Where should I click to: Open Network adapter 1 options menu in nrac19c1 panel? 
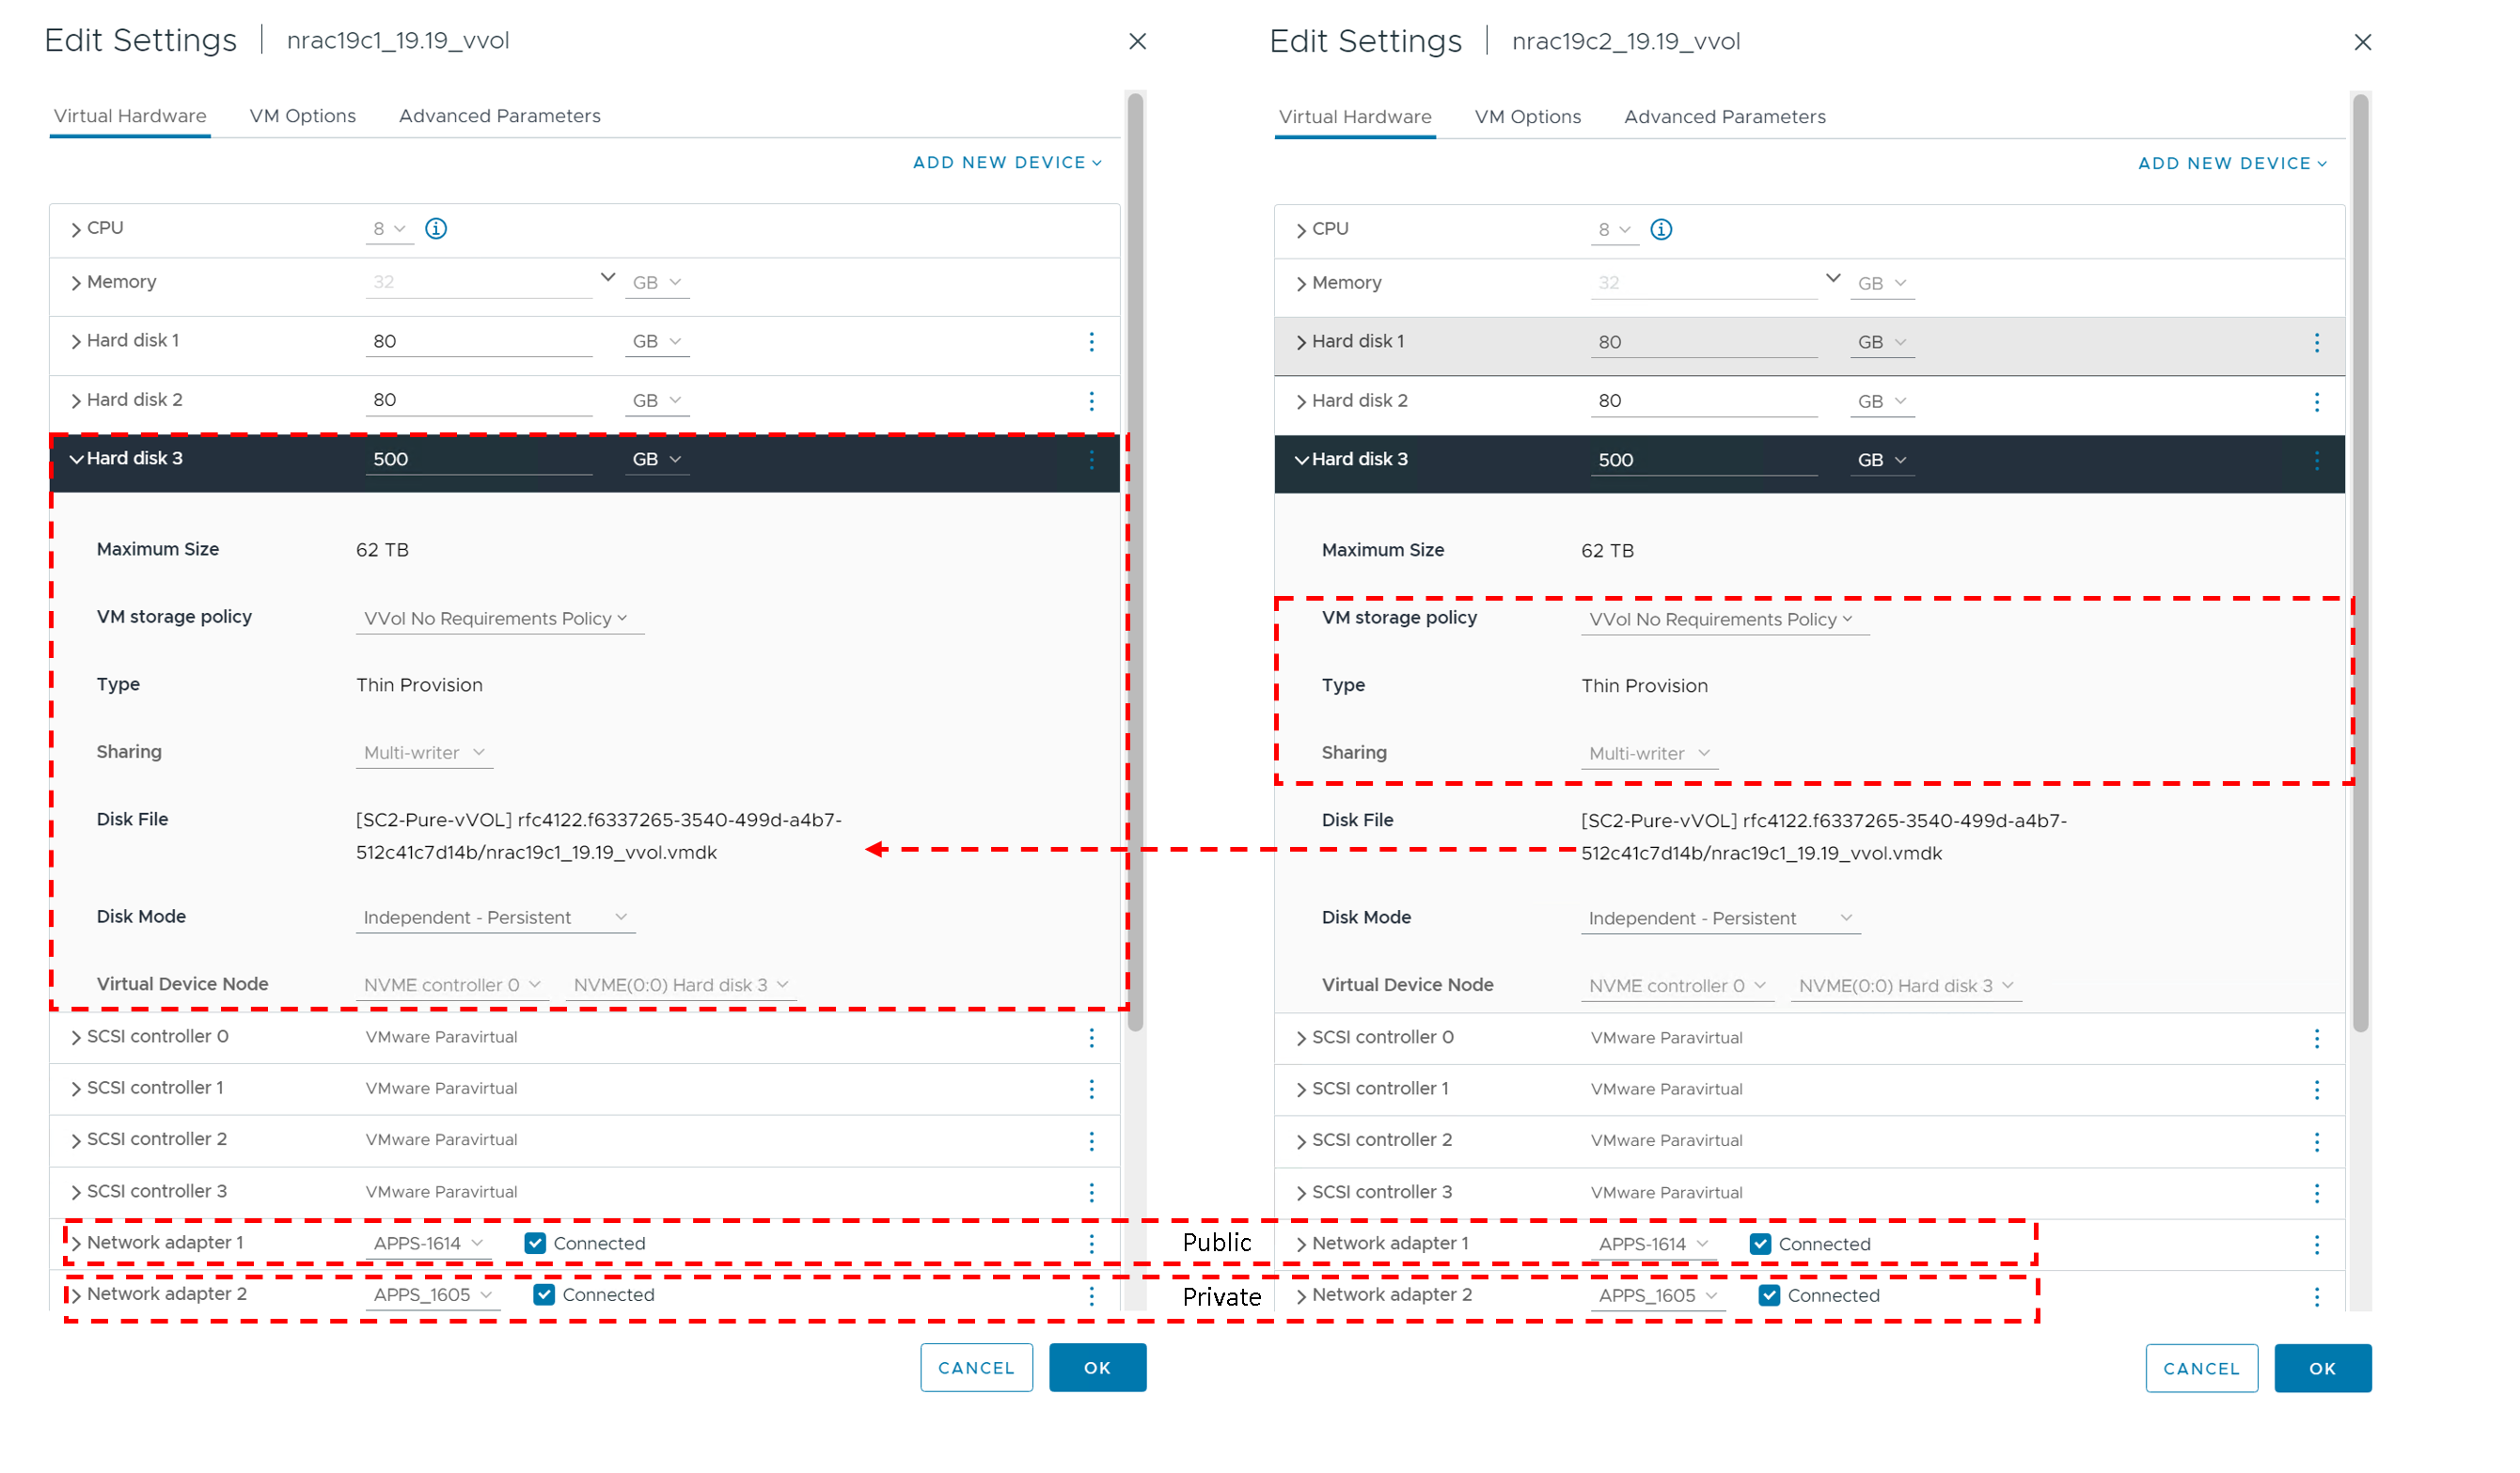1091,1244
